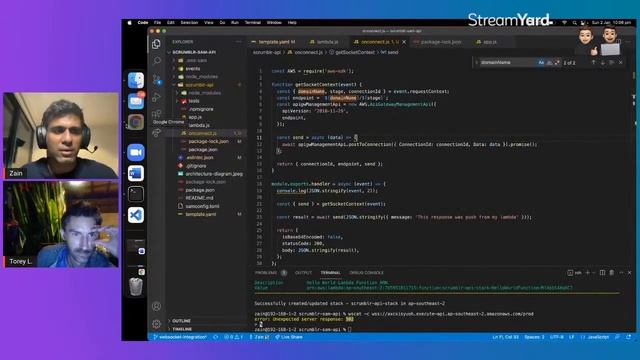Open the Terminal menu in menu bar

click(253, 23)
